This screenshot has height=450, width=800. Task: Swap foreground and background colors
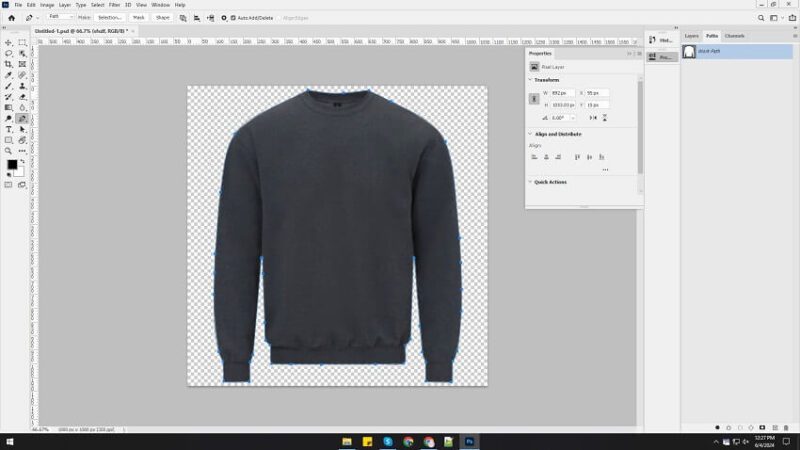pyautogui.click(x=22, y=161)
